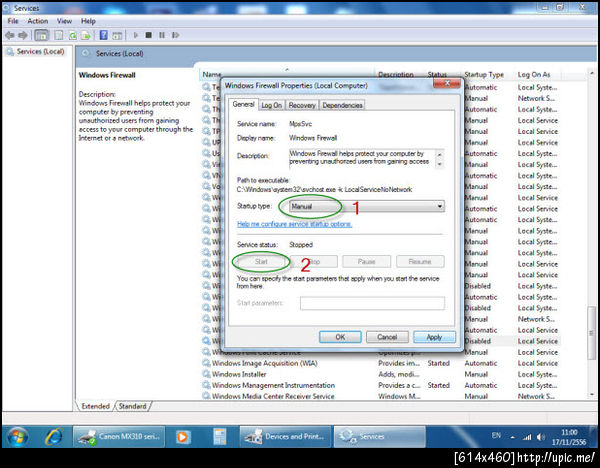
Task: Confirm the dialog with OK
Action: pos(340,337)
